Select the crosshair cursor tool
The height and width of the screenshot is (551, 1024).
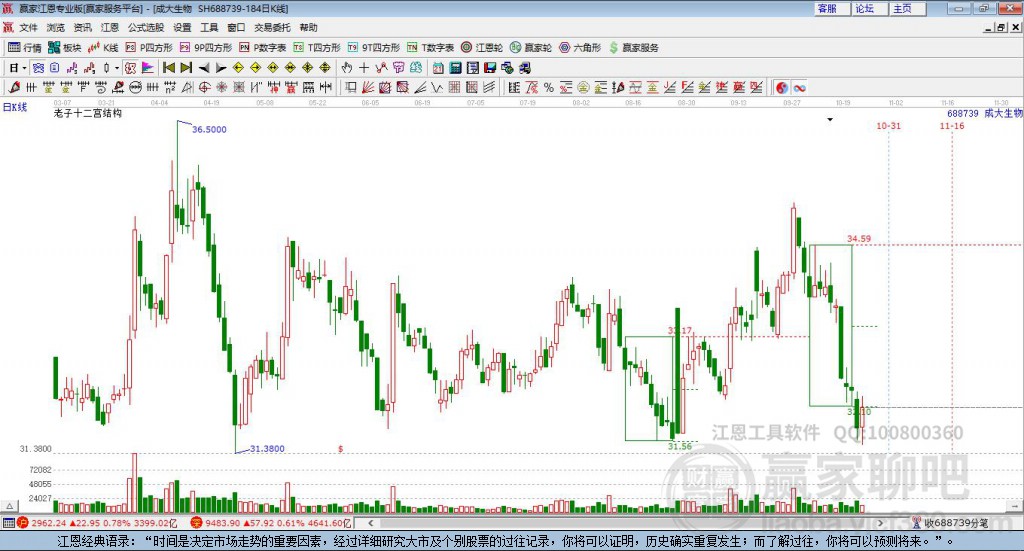(364, 68)
